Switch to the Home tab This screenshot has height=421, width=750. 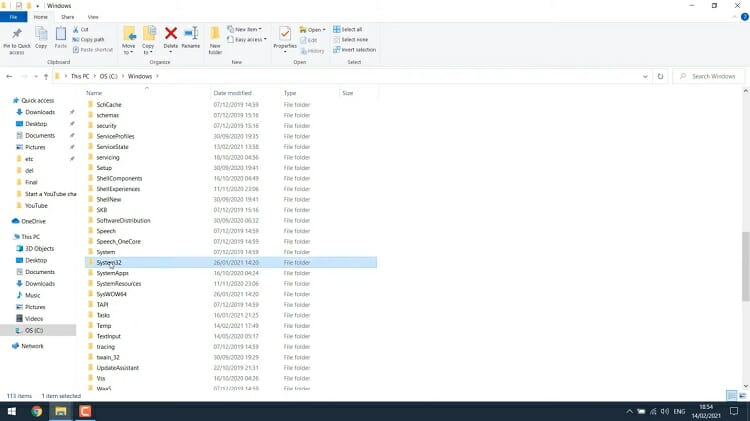(41, 17)
